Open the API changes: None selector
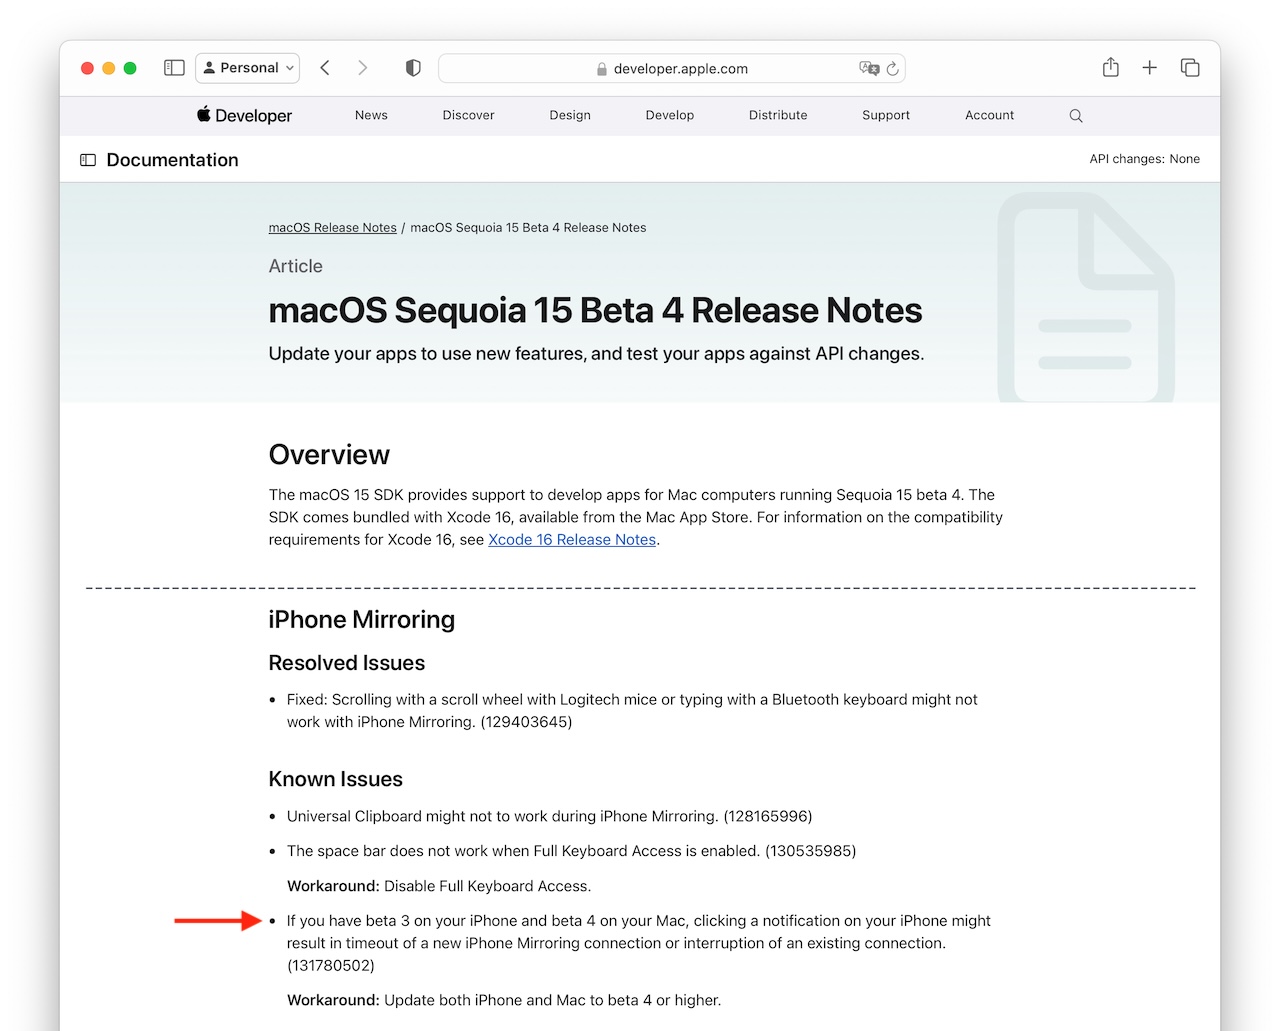 [x=1145, y=159]
